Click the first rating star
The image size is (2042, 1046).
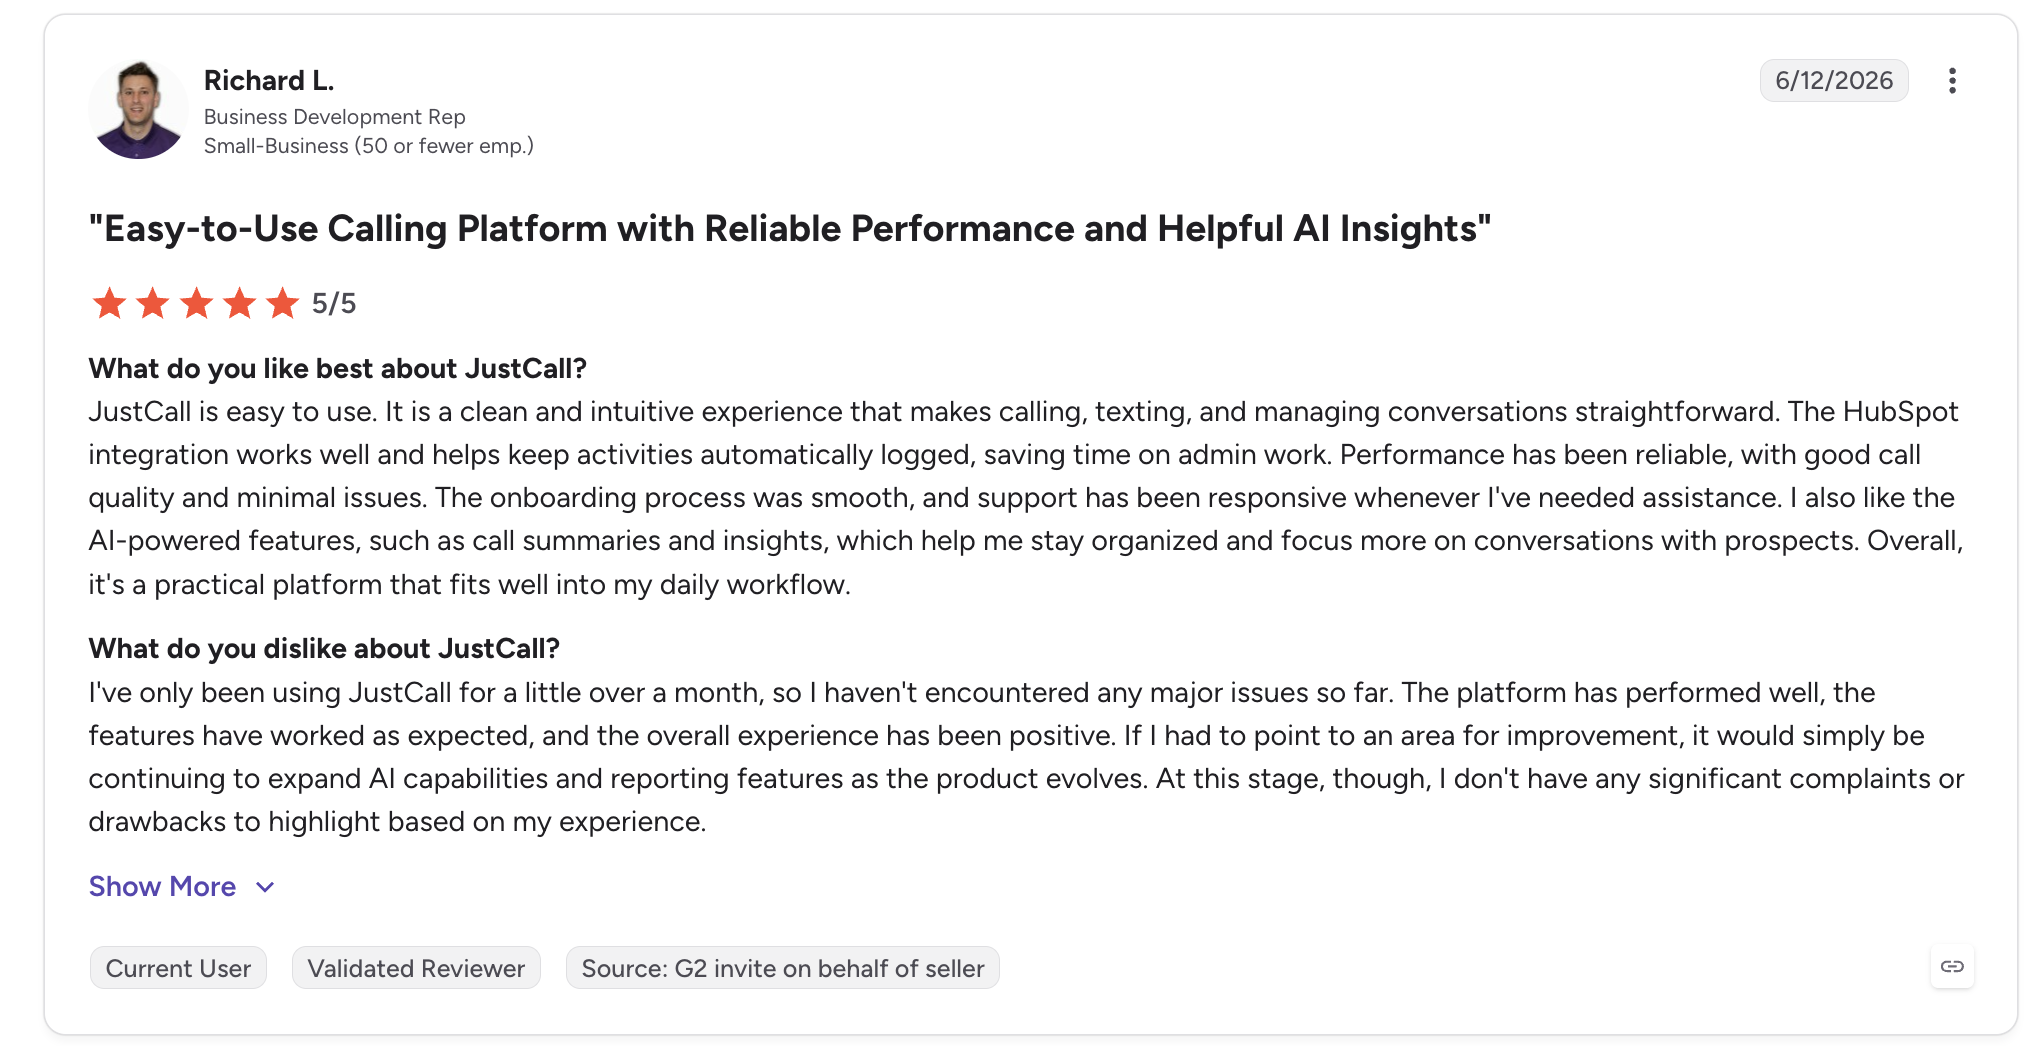(x=109, y=303)
